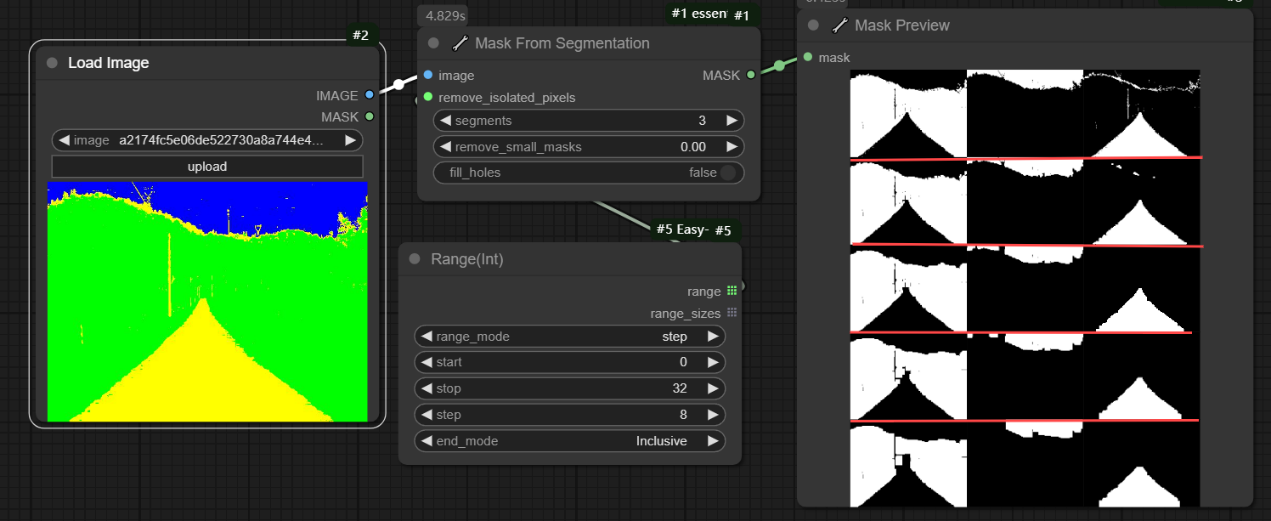Viewport: 1271px width, 521px height.
Task: Click the MASK output port on Load Image
Action: coord(369,117)
